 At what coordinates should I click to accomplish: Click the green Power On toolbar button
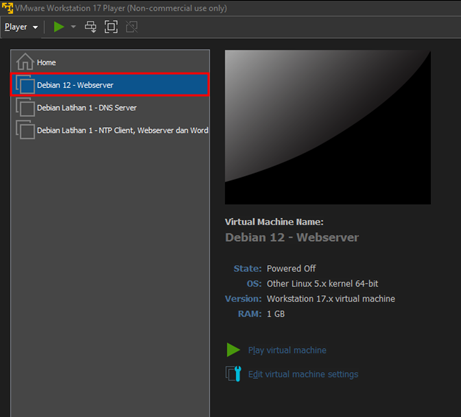tap(59, 27)
